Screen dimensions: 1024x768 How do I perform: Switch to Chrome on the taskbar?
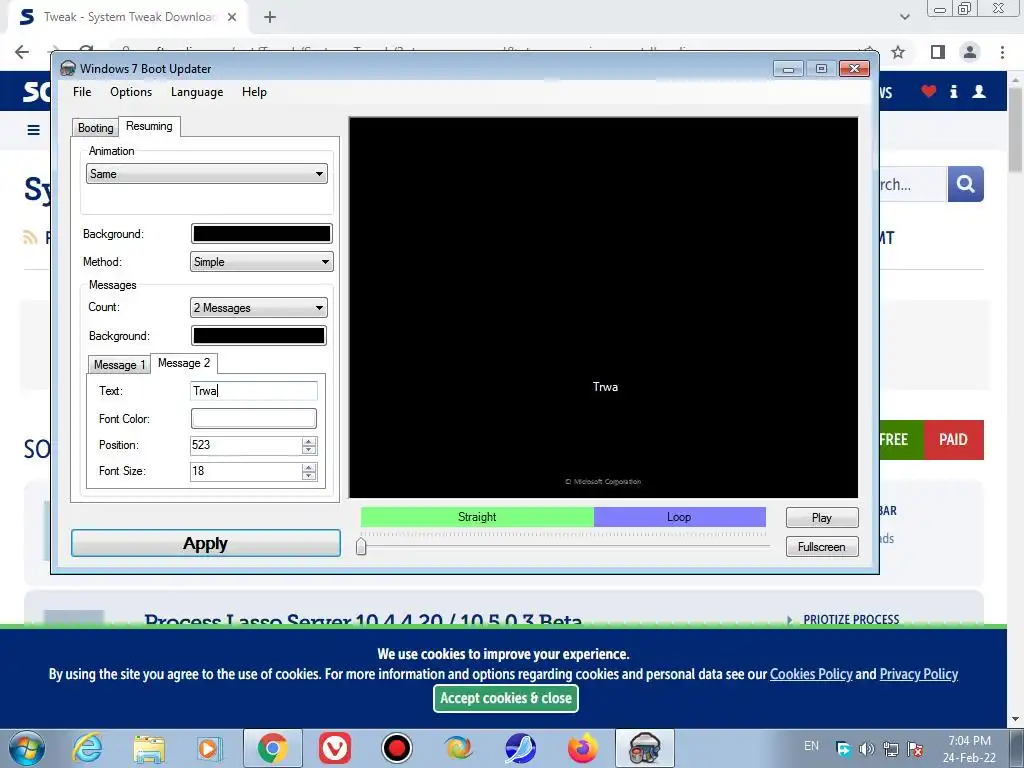pyautogui.click(x=272, y=748)
